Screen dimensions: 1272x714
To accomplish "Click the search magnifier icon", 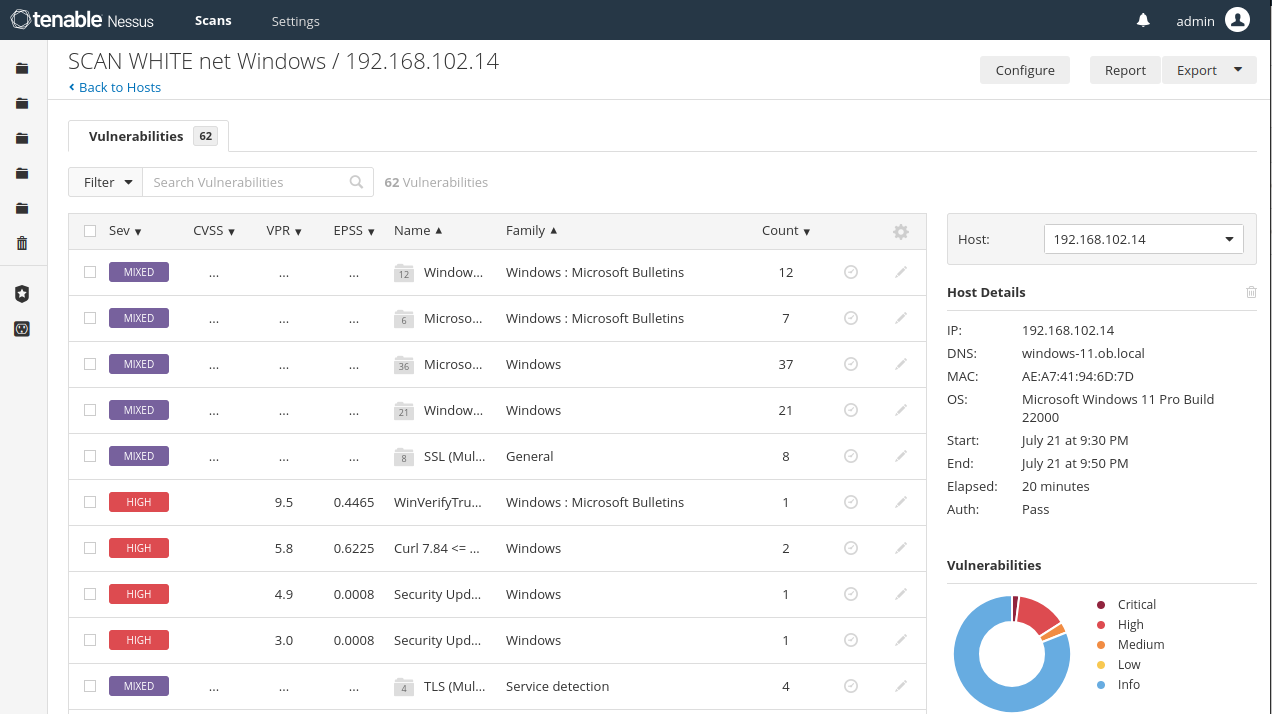I will pyautogui.click(x=356, y=182).
